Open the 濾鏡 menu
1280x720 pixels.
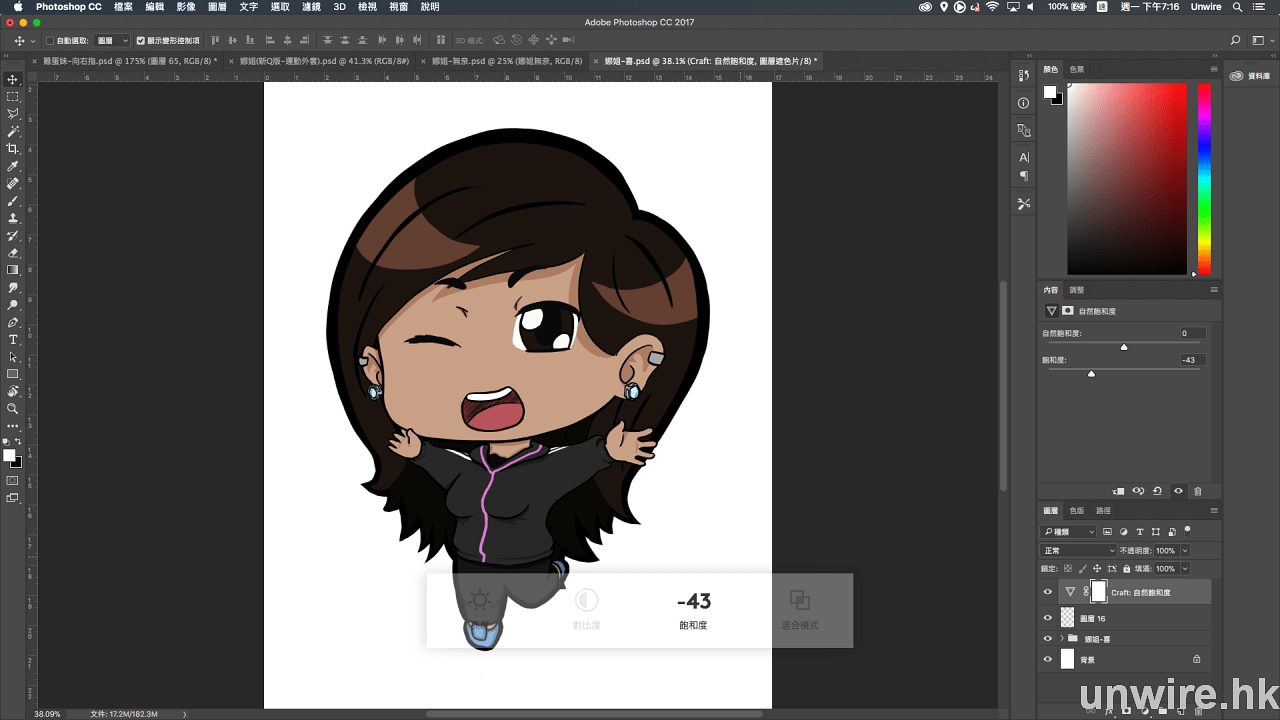(x=310, y=7)
